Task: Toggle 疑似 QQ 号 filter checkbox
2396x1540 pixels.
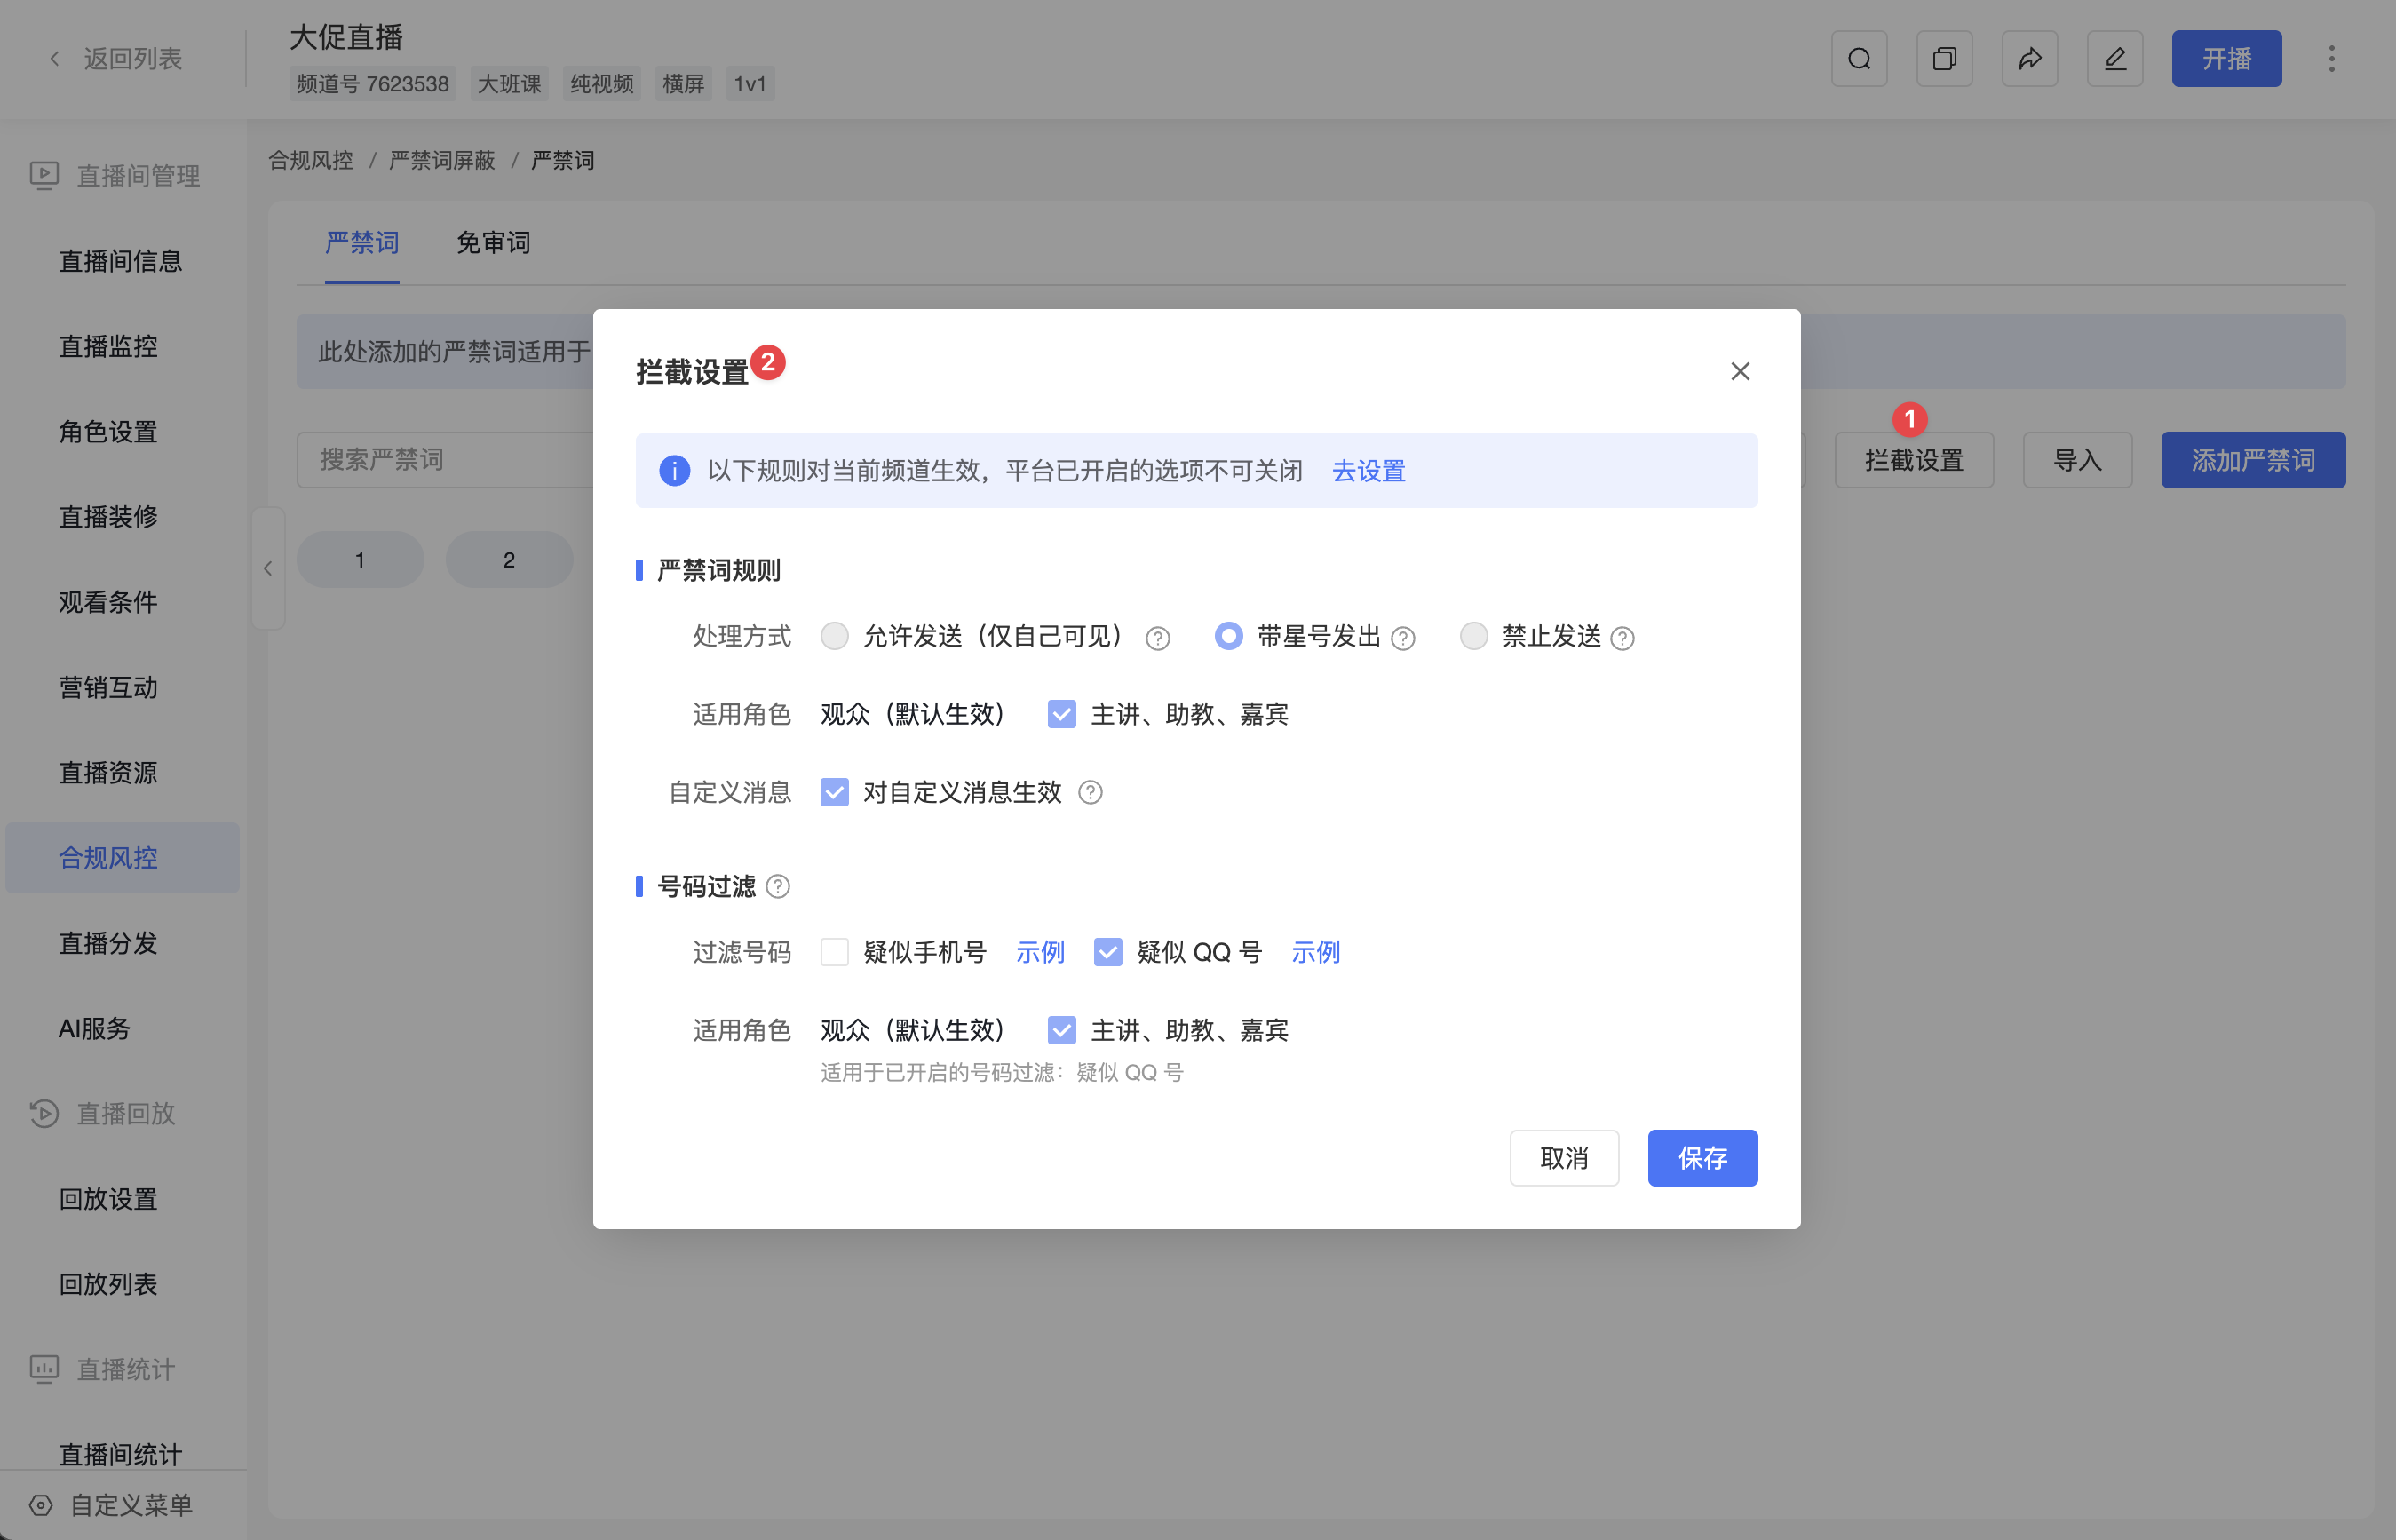Action: [x=1107, y=952]
